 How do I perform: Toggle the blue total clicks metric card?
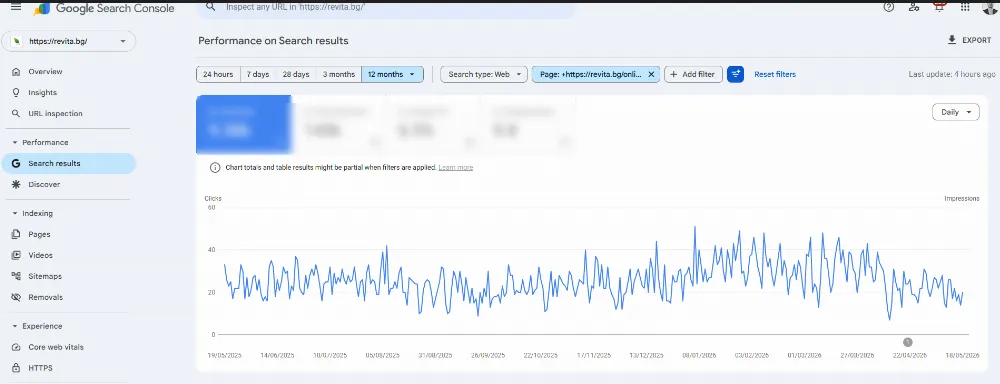(x=244, y=124)
